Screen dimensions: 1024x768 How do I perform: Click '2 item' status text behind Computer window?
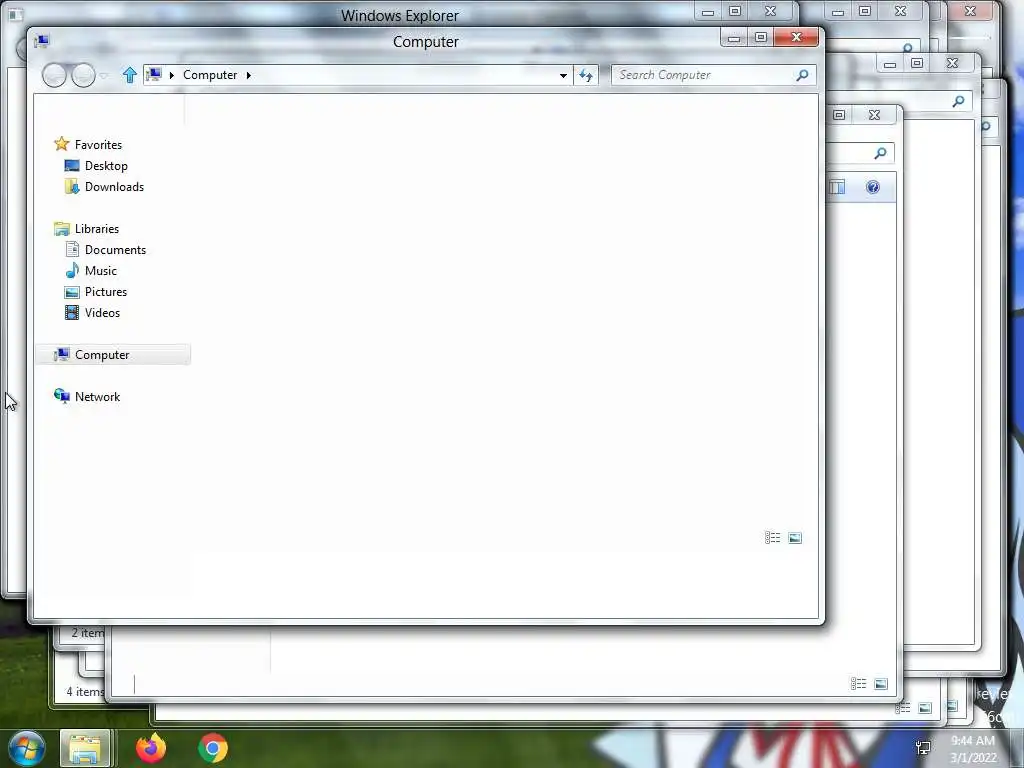tap(88, 633)
